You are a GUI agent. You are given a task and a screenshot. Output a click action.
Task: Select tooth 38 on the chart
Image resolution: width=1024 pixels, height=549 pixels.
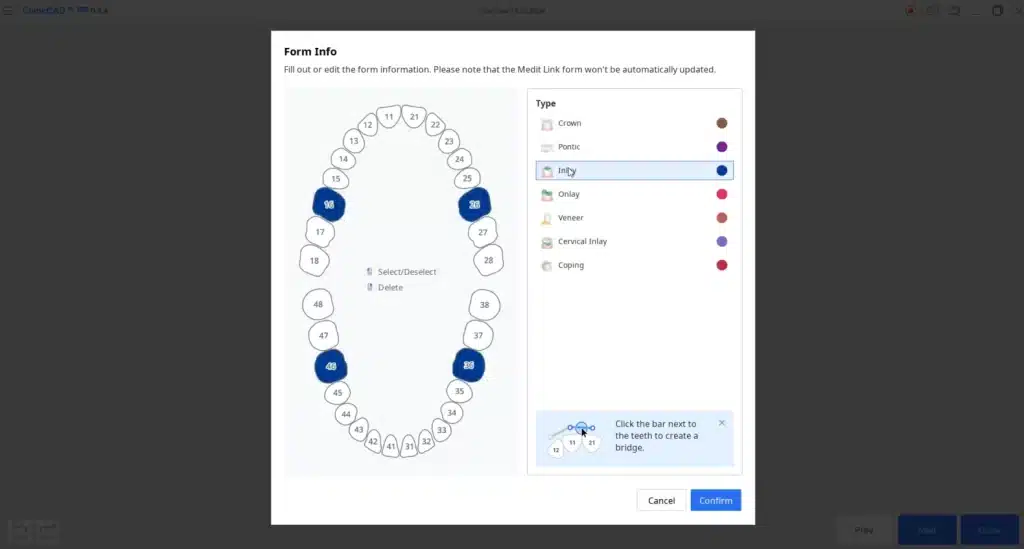pos(485,305)
